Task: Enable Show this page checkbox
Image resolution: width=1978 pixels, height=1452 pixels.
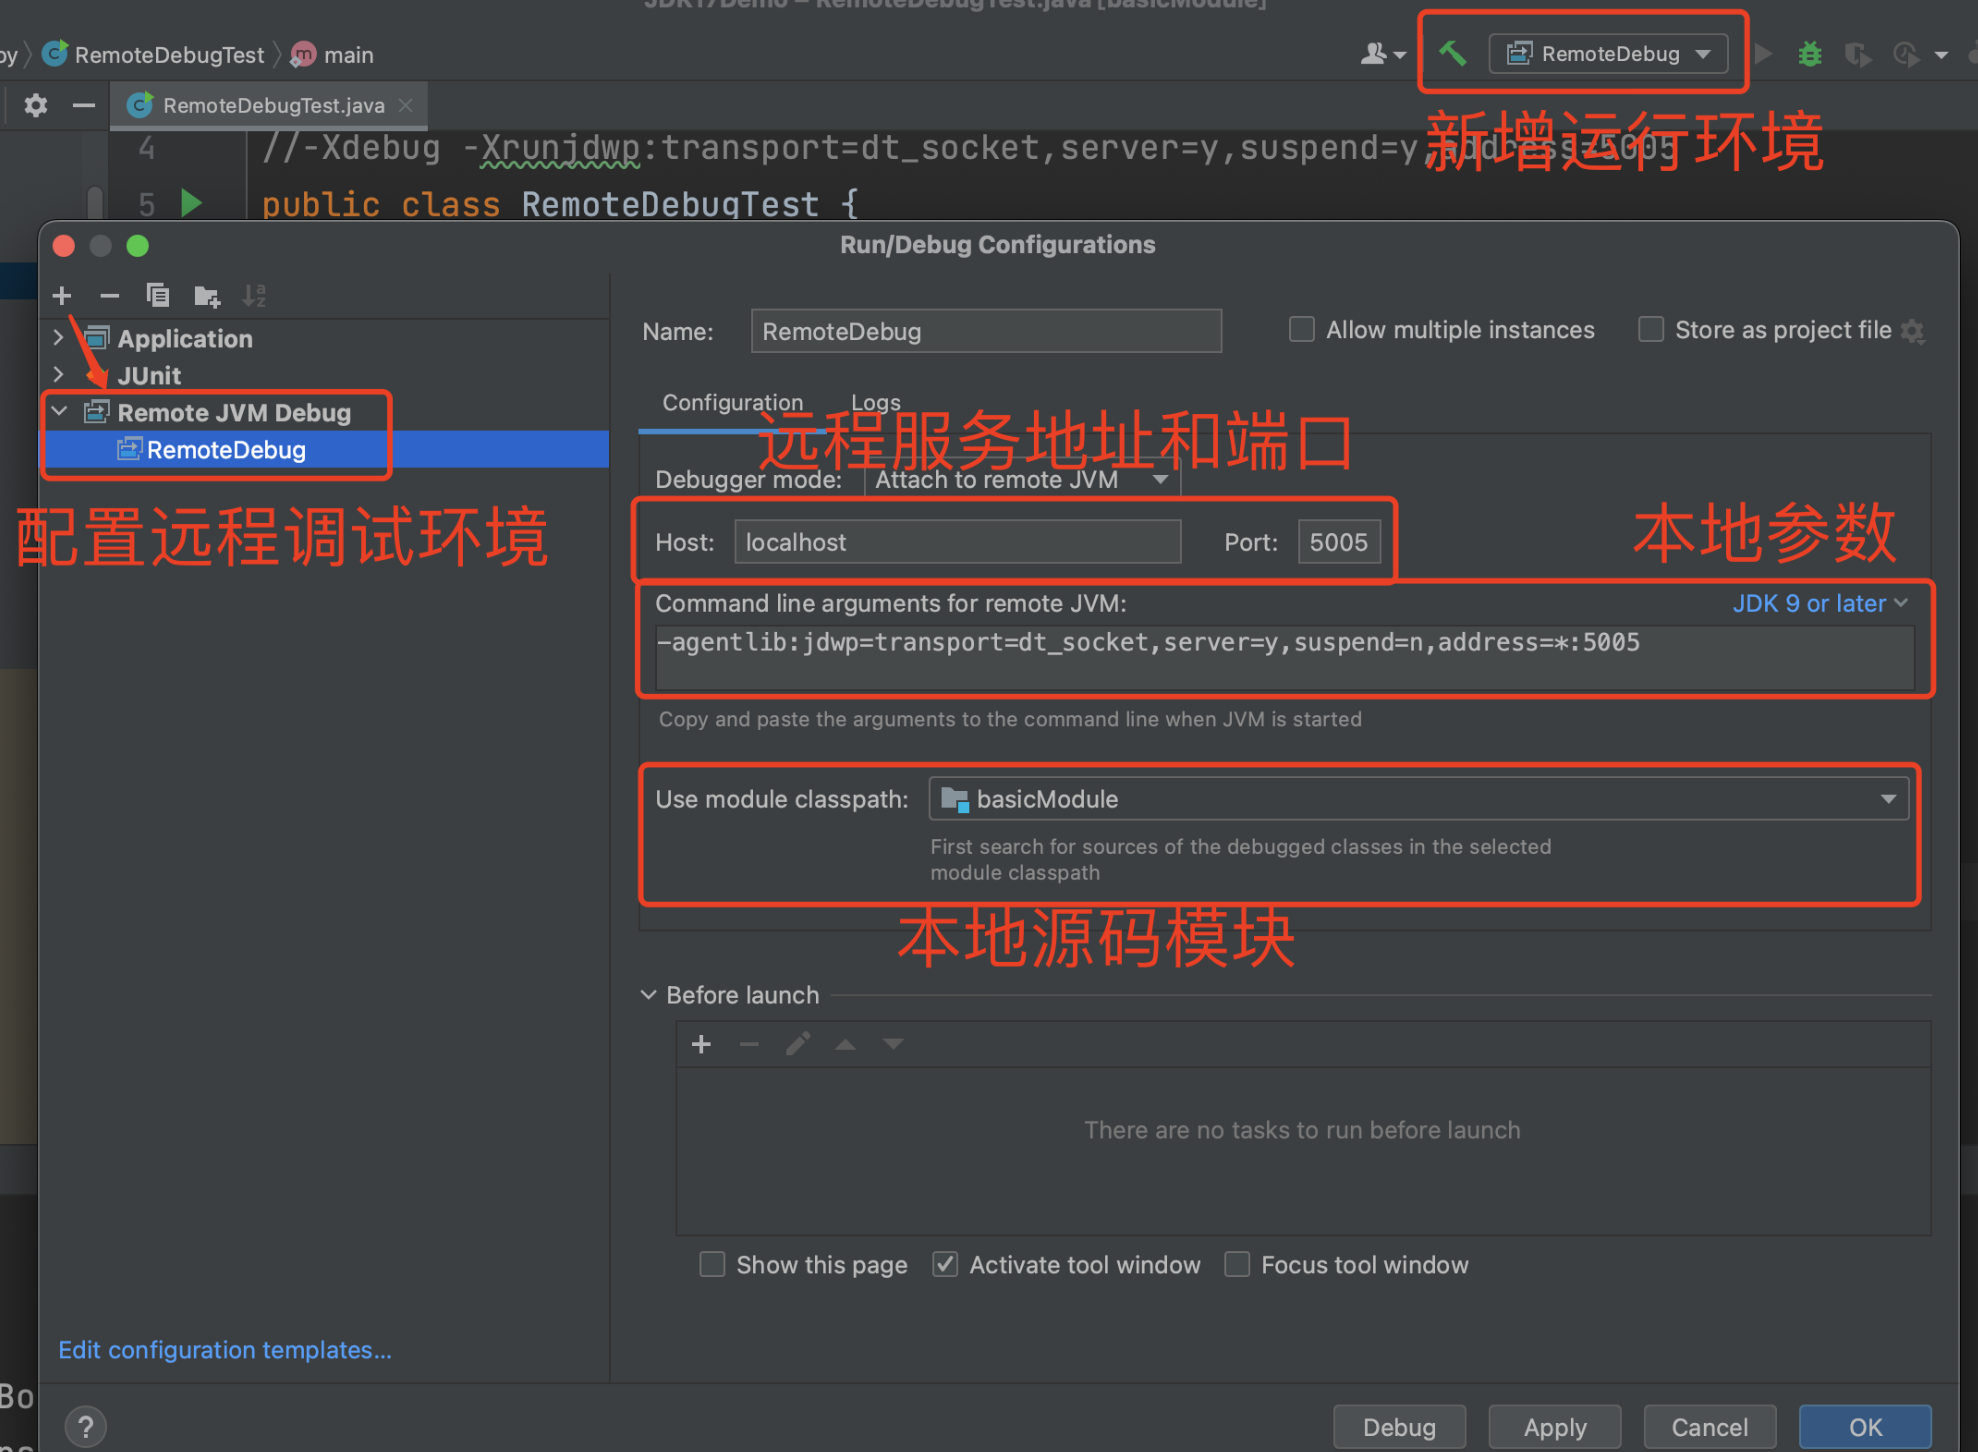Action: point(712,1264)
